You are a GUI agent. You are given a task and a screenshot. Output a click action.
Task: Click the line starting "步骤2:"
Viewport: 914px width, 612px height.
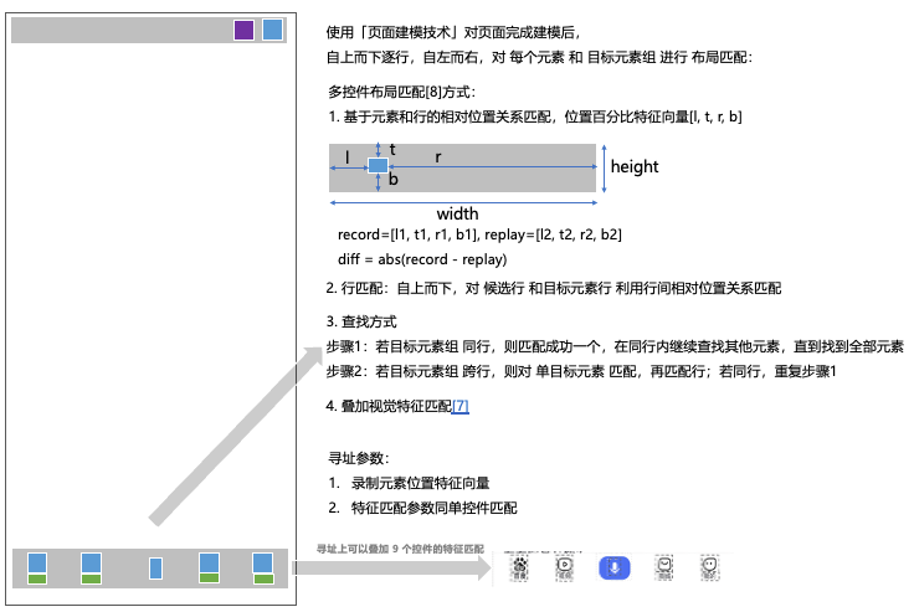581,371
